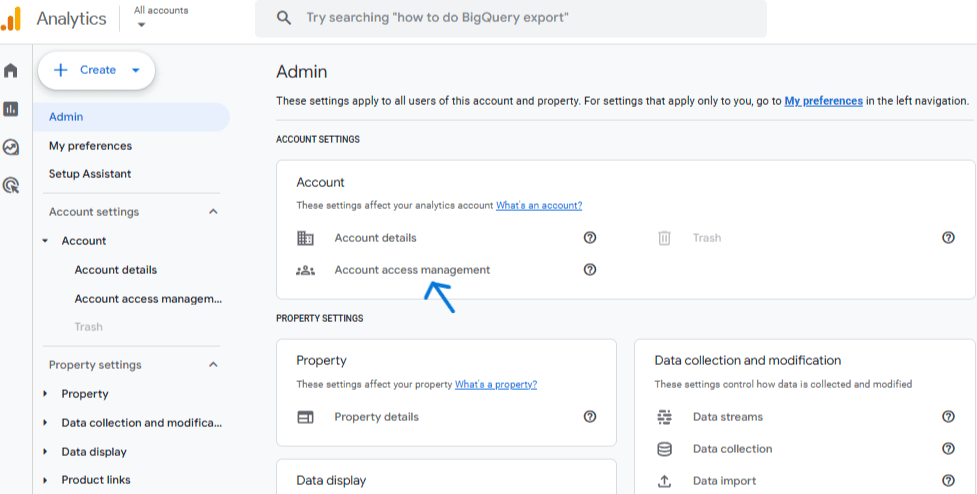Click the help icon next to Property details

click(590, 417)
